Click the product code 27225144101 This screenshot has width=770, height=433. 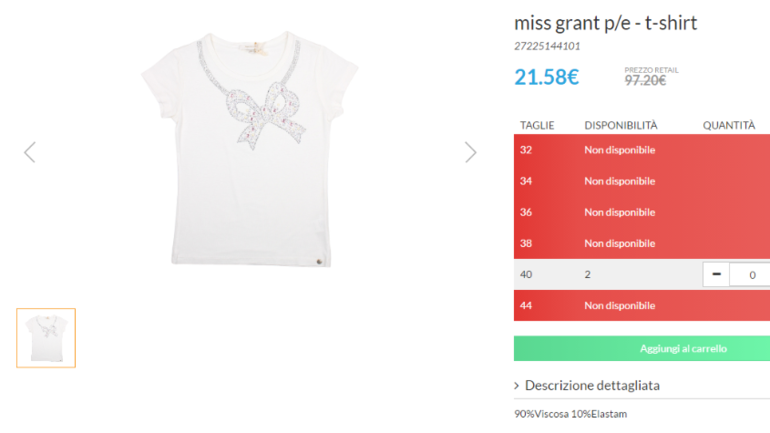click(x=547, y=46)
